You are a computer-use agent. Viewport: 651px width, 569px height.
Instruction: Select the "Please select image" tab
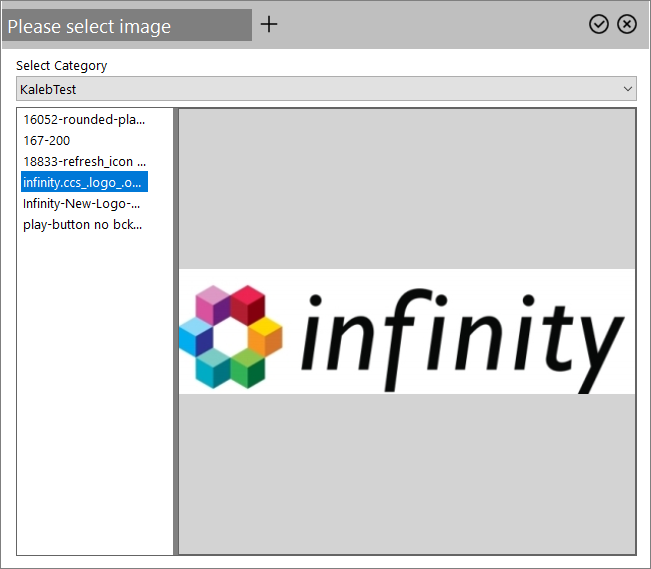pos(127,25)
